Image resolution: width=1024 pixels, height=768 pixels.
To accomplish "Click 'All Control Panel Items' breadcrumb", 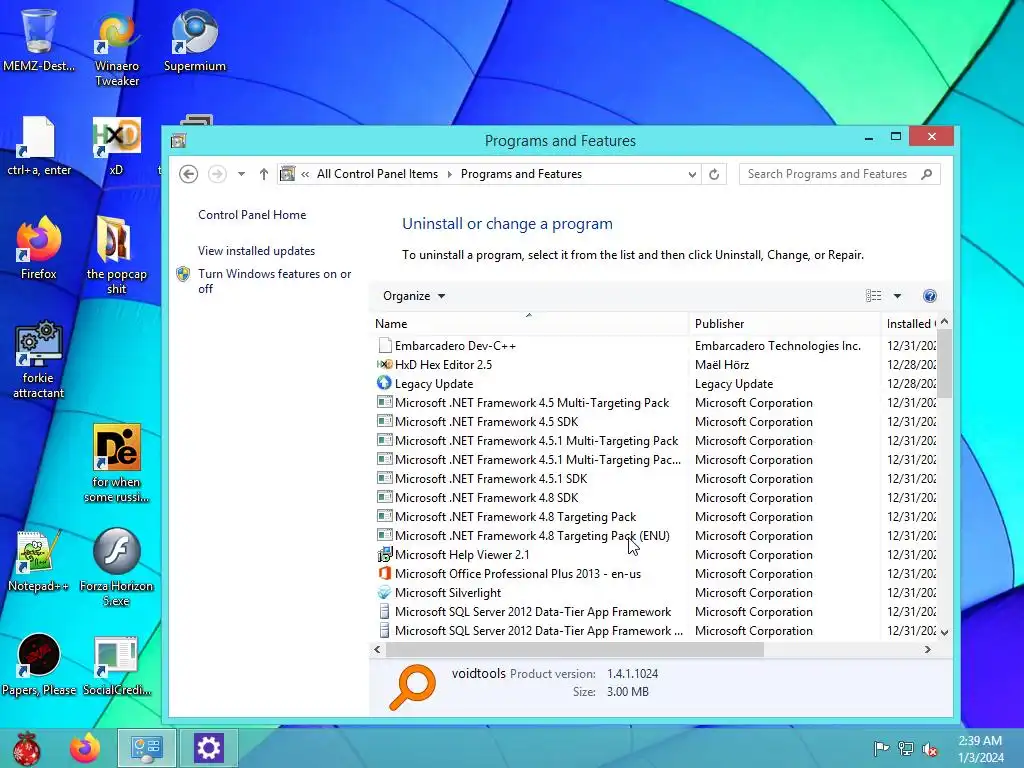I will click(377, 174).
